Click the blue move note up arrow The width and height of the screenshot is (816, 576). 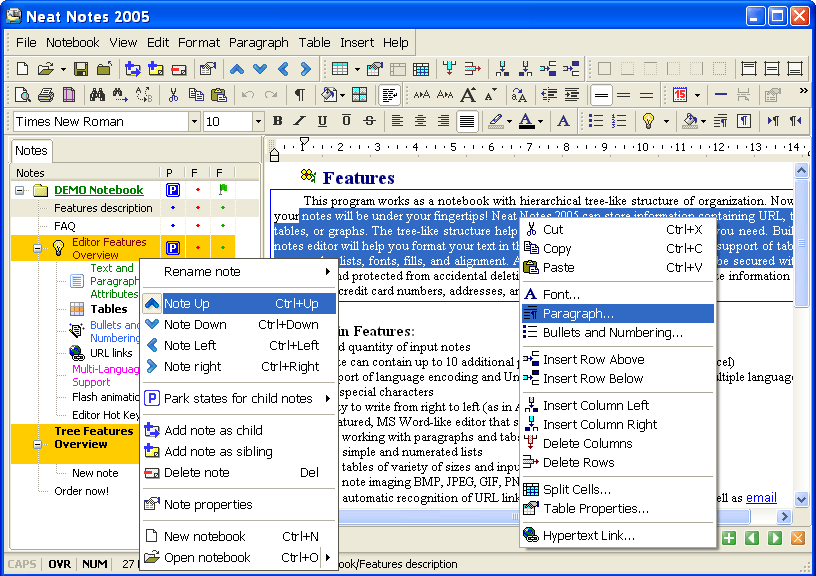point(237,69)
